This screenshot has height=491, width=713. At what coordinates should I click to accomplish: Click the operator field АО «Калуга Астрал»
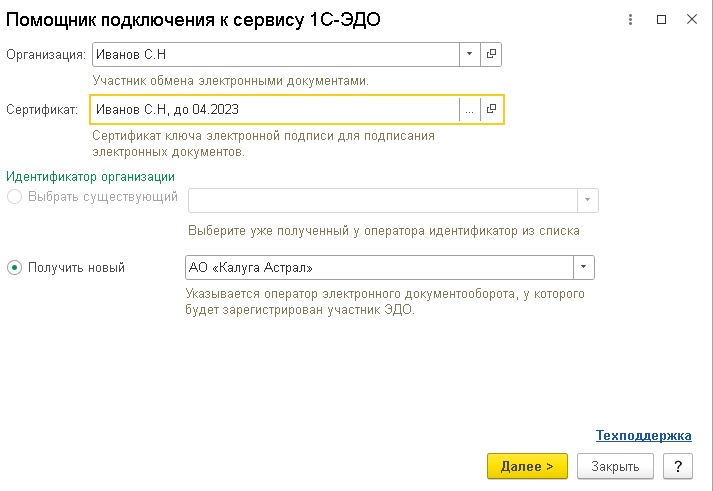tap(379, 267)
